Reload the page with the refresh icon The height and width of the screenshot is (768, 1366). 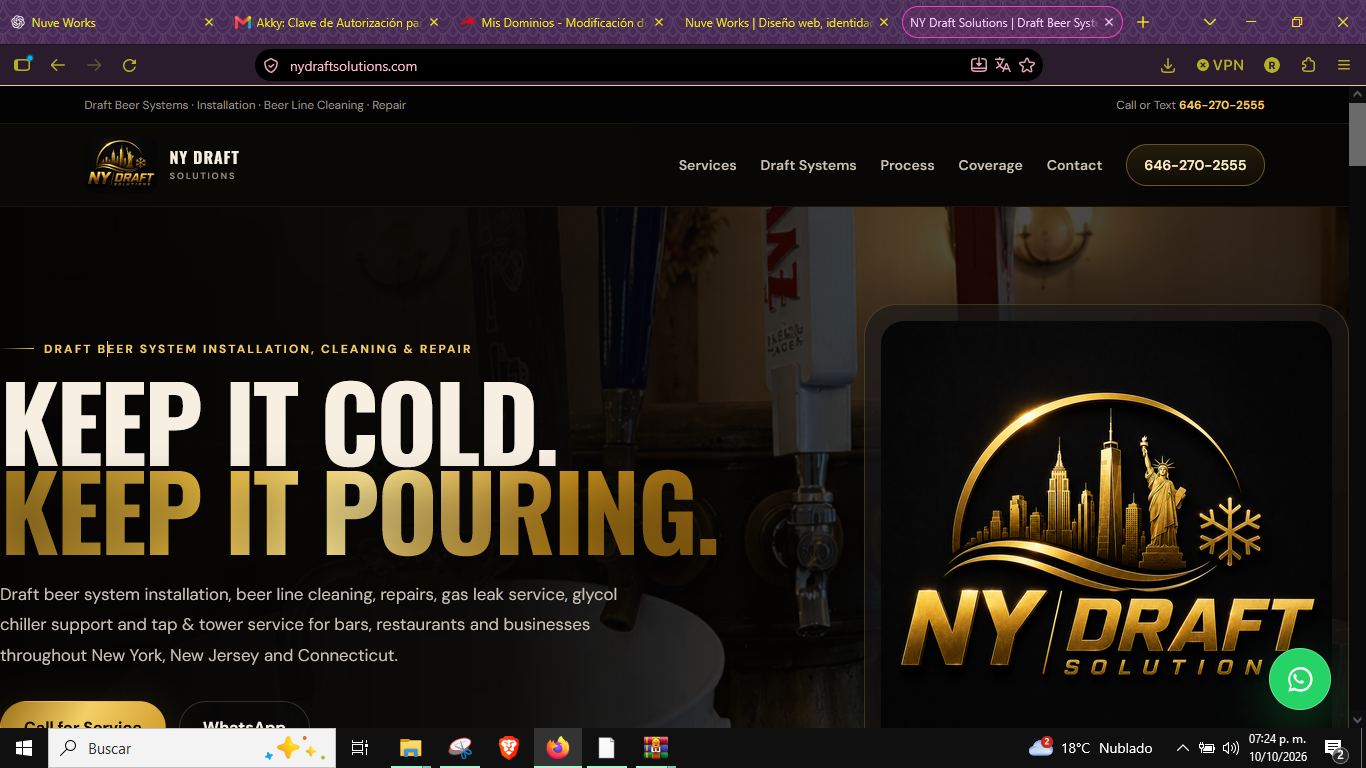tap(129, 65)
